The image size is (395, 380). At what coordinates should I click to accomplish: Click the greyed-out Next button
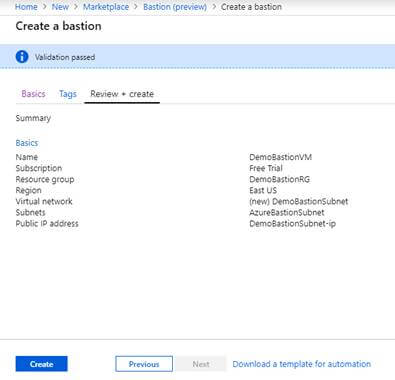tap(201, 364)
